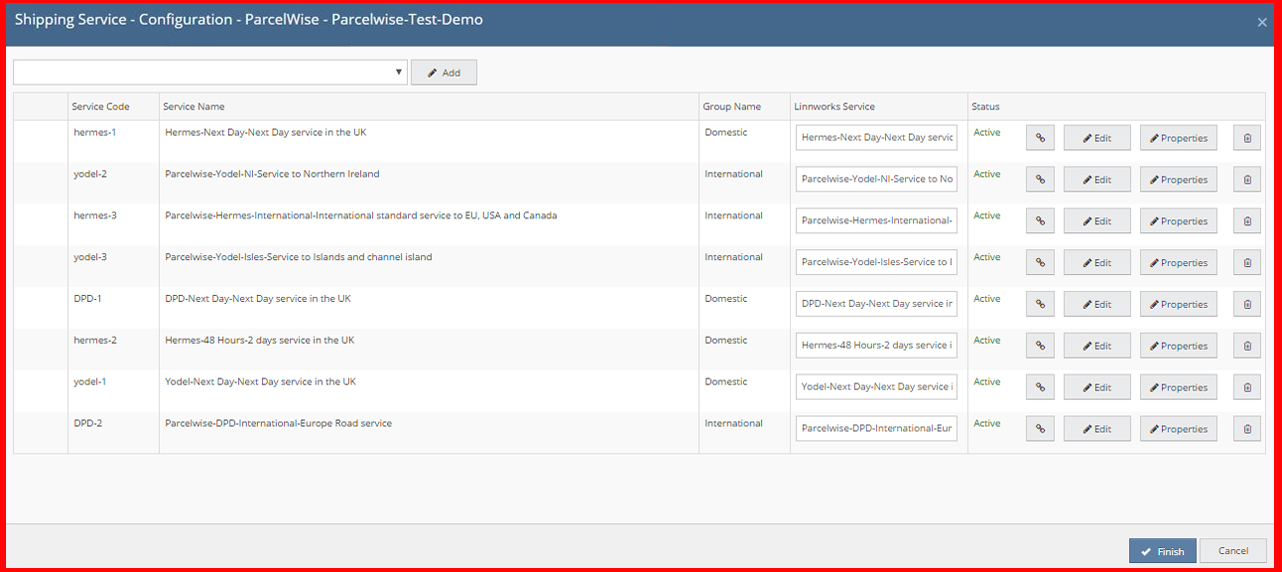Focus Linnworks Service field for DPD-2 row
Image resolution: width=1282 pixels, height=572 pixels.
[x=877, y=428]
